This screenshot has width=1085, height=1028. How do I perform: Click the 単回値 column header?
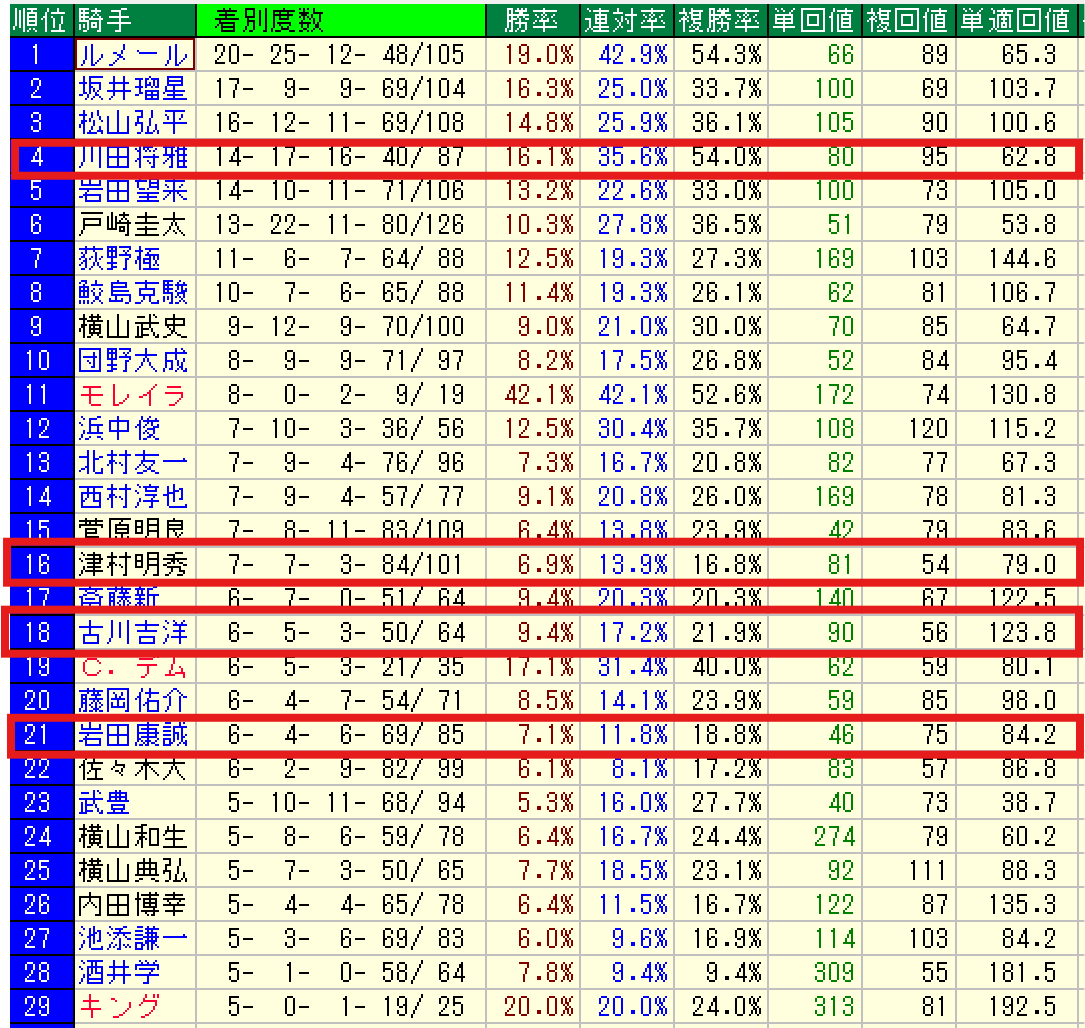click(x=814, y=19)
